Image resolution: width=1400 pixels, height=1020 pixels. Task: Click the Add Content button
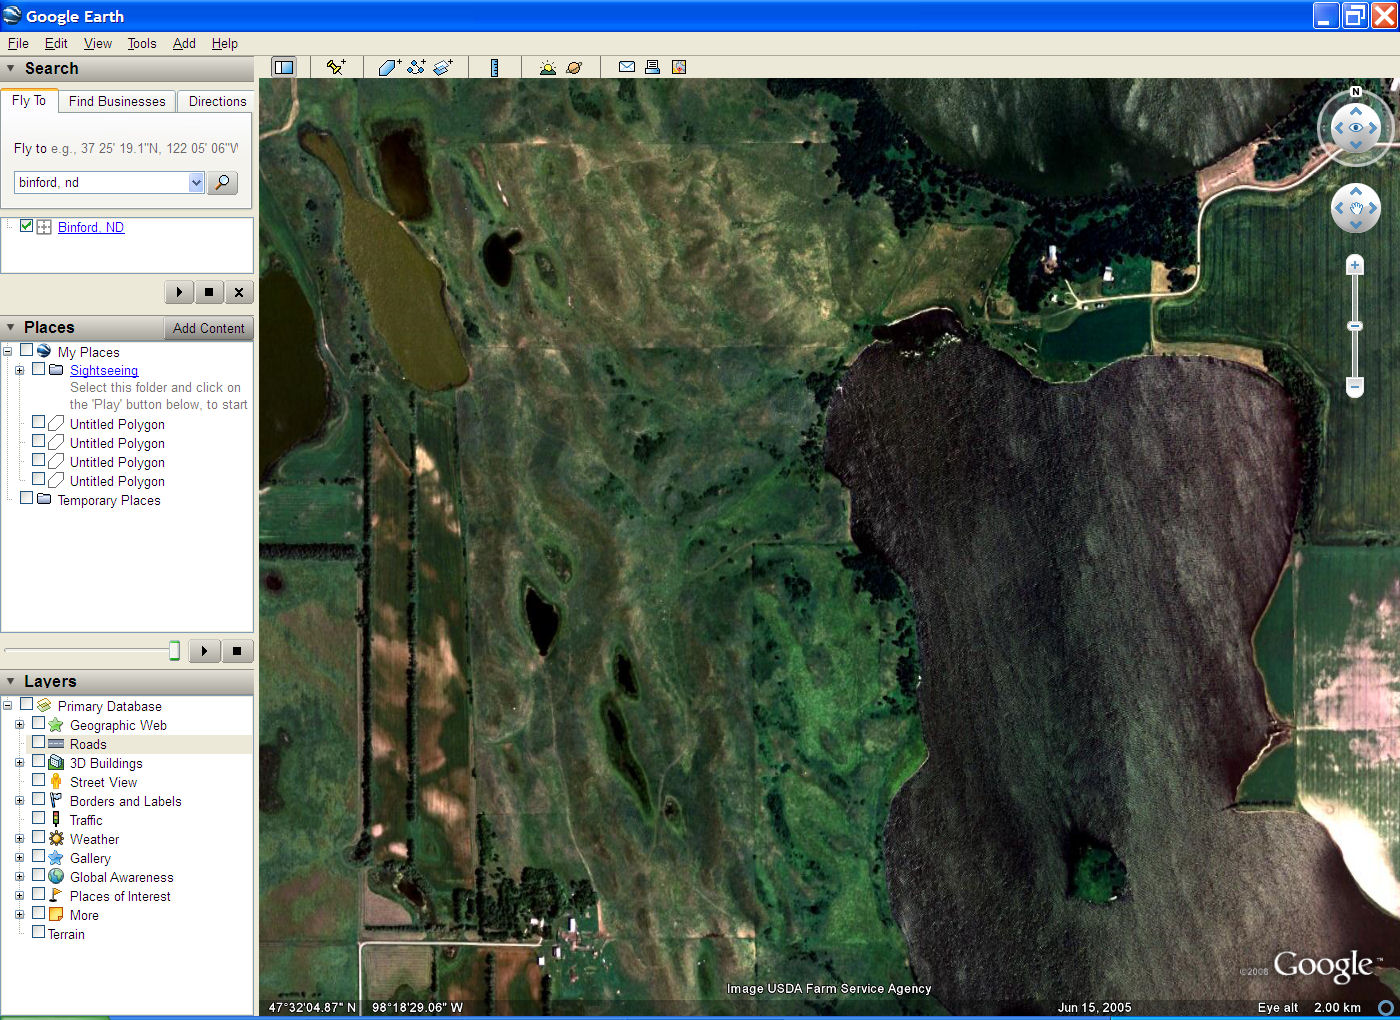[x=208, y=328]
